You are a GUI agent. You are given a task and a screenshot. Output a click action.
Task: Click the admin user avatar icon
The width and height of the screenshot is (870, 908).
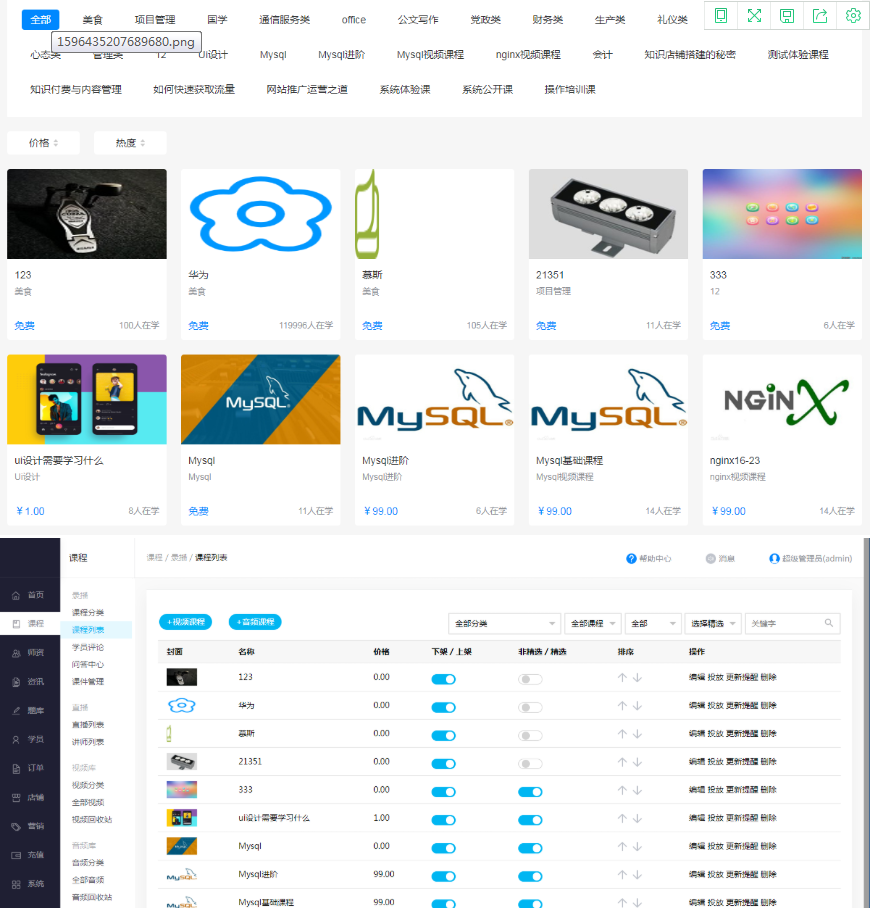tap(774, 558)
